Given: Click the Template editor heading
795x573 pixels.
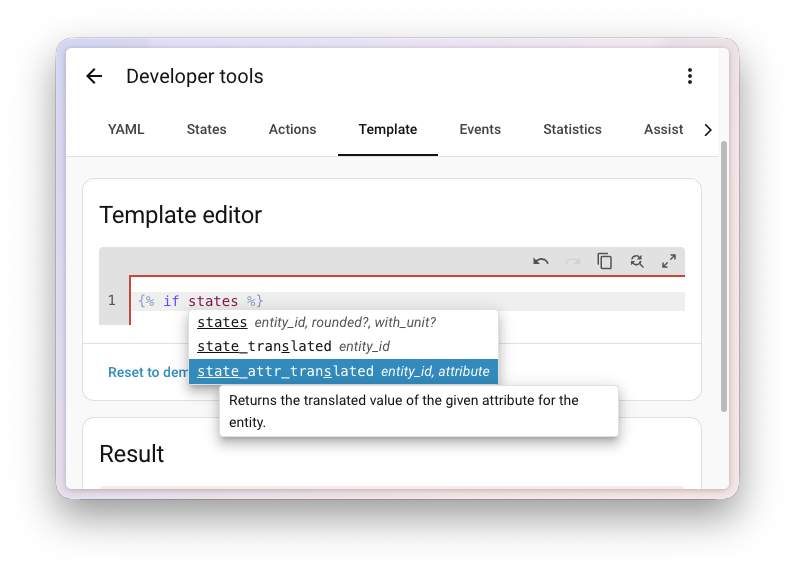Looking at the screenshot, I should 180,215.
